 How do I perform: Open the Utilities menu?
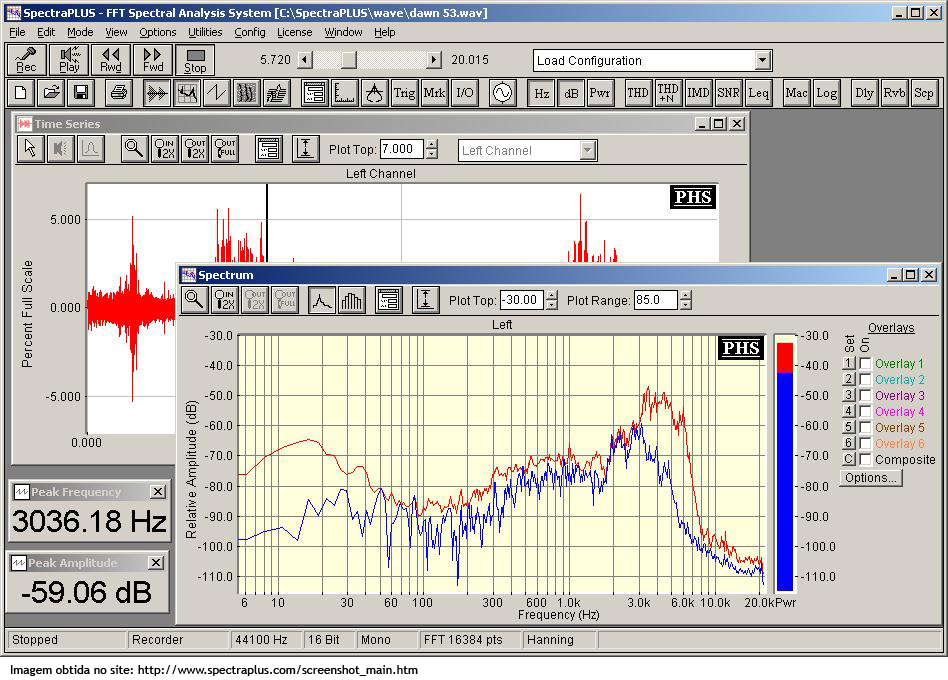[x=205, y=32]
